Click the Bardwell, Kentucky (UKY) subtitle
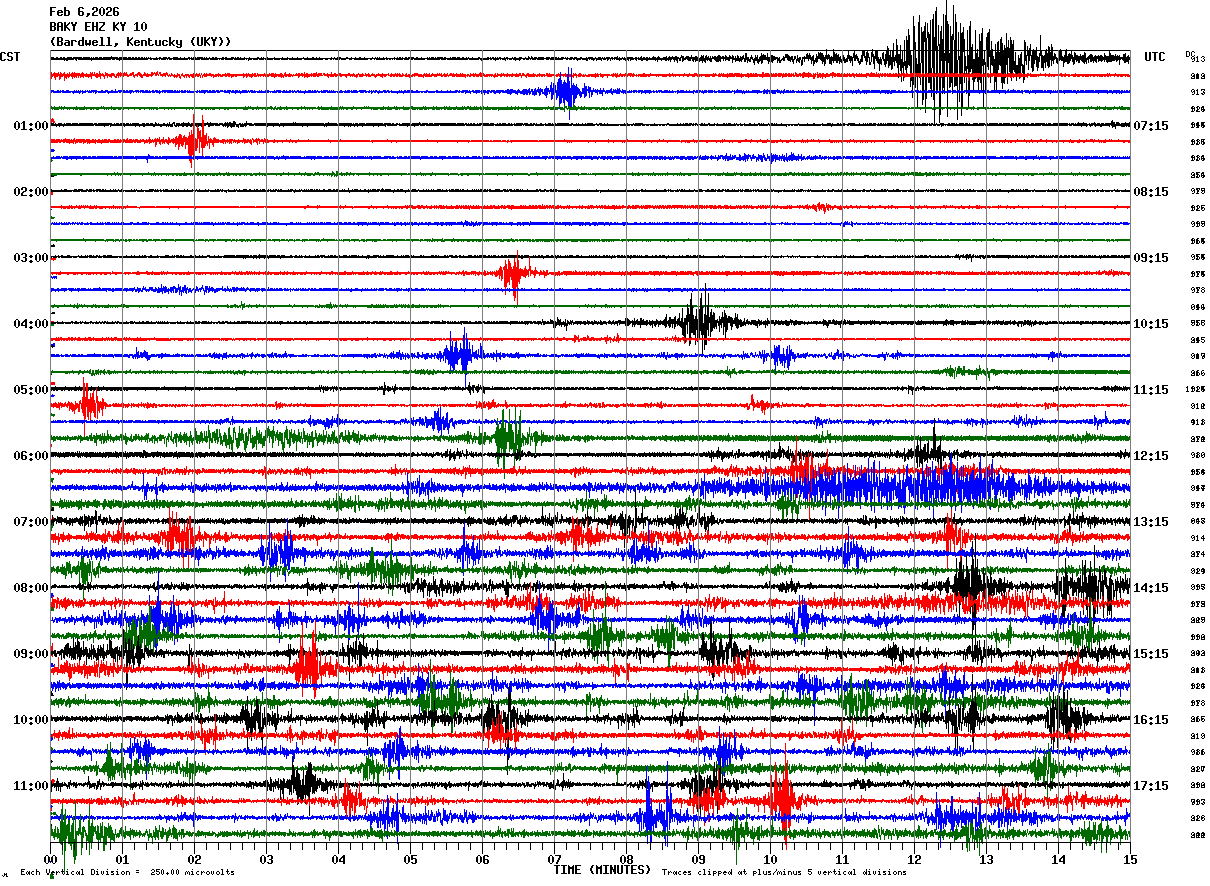This screenshot has height=886, width=1210. (x=141, y=42)
